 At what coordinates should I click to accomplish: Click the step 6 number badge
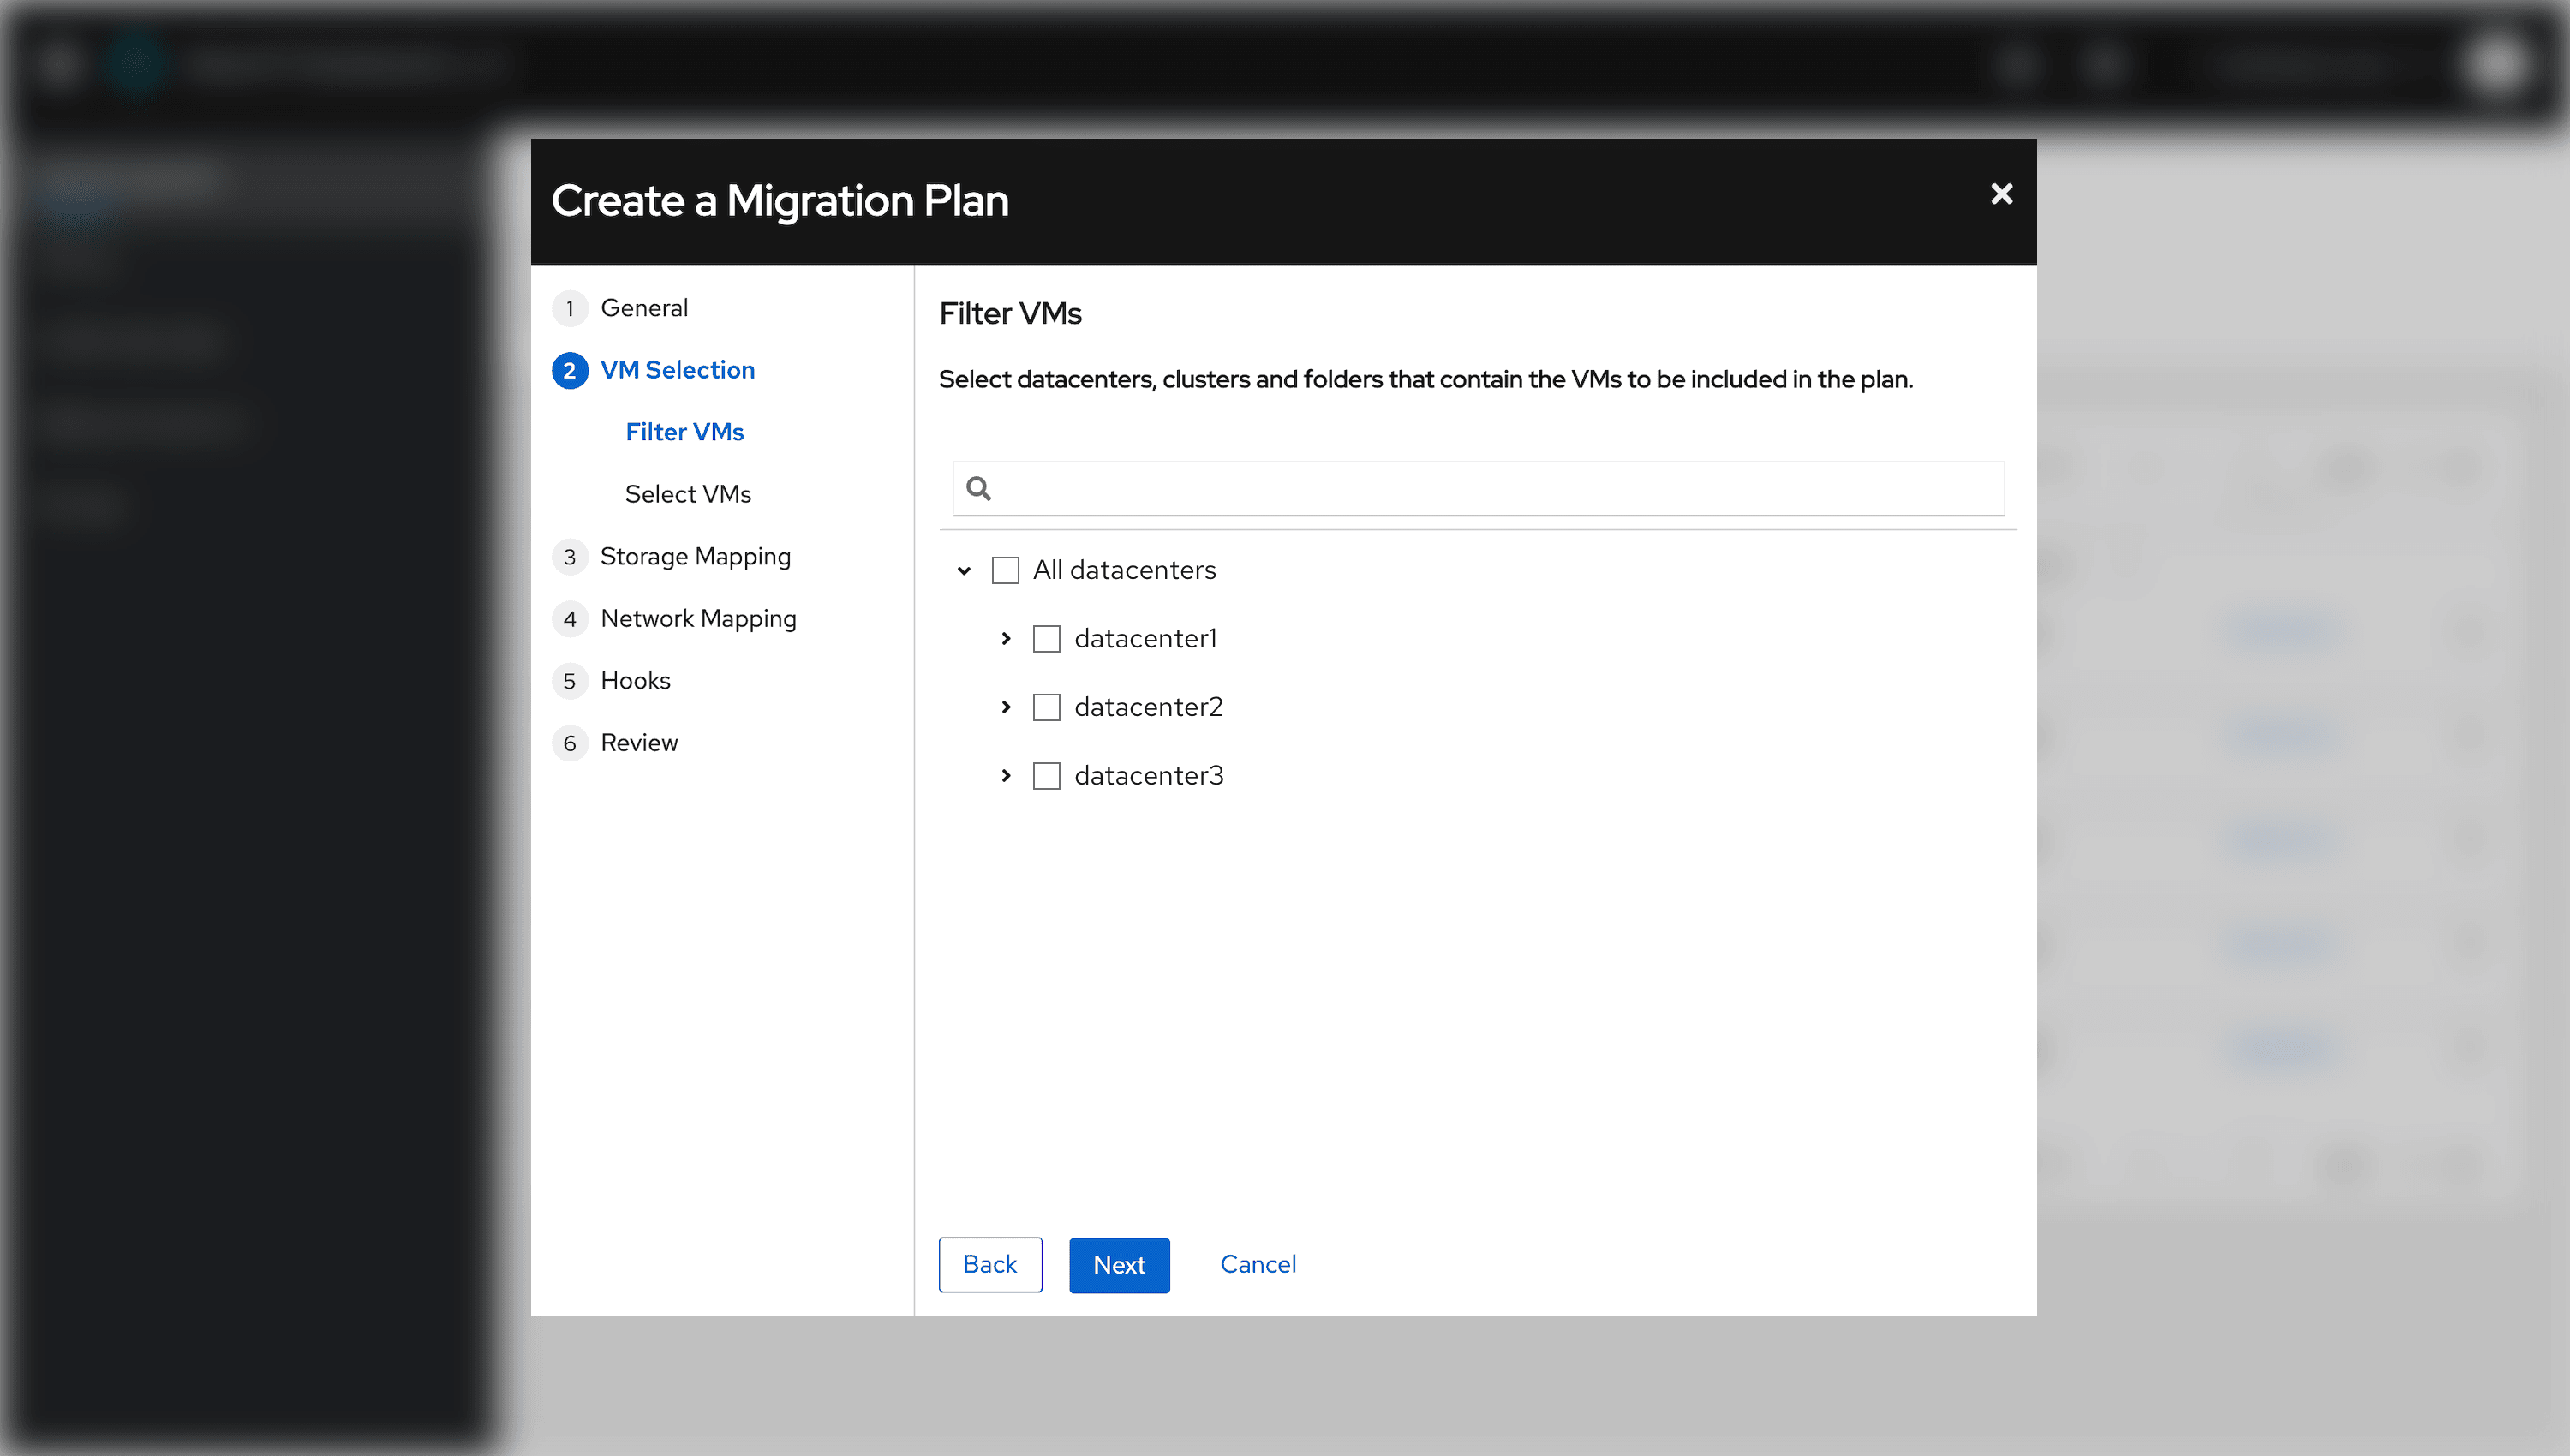coord(569,743)
